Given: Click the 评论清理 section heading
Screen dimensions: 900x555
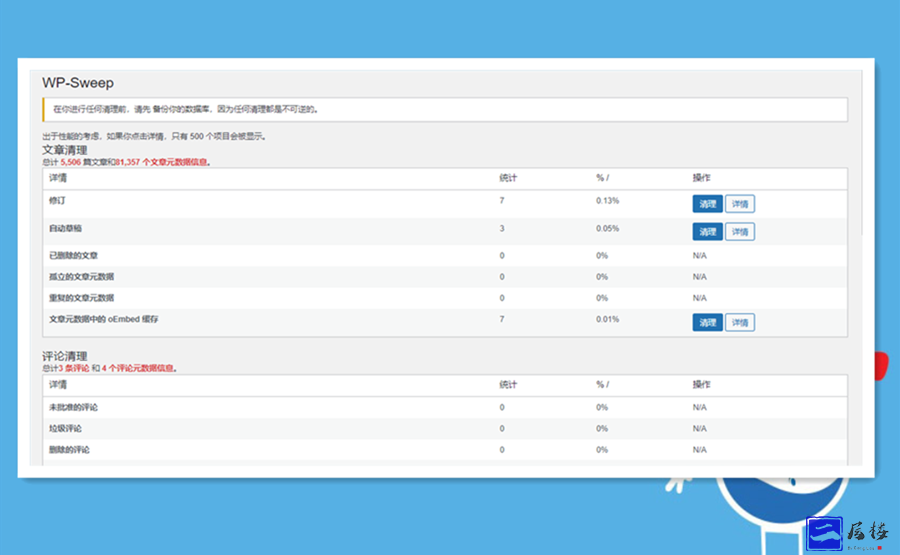Looking at the screenshot, I should [x=65, y=356].
